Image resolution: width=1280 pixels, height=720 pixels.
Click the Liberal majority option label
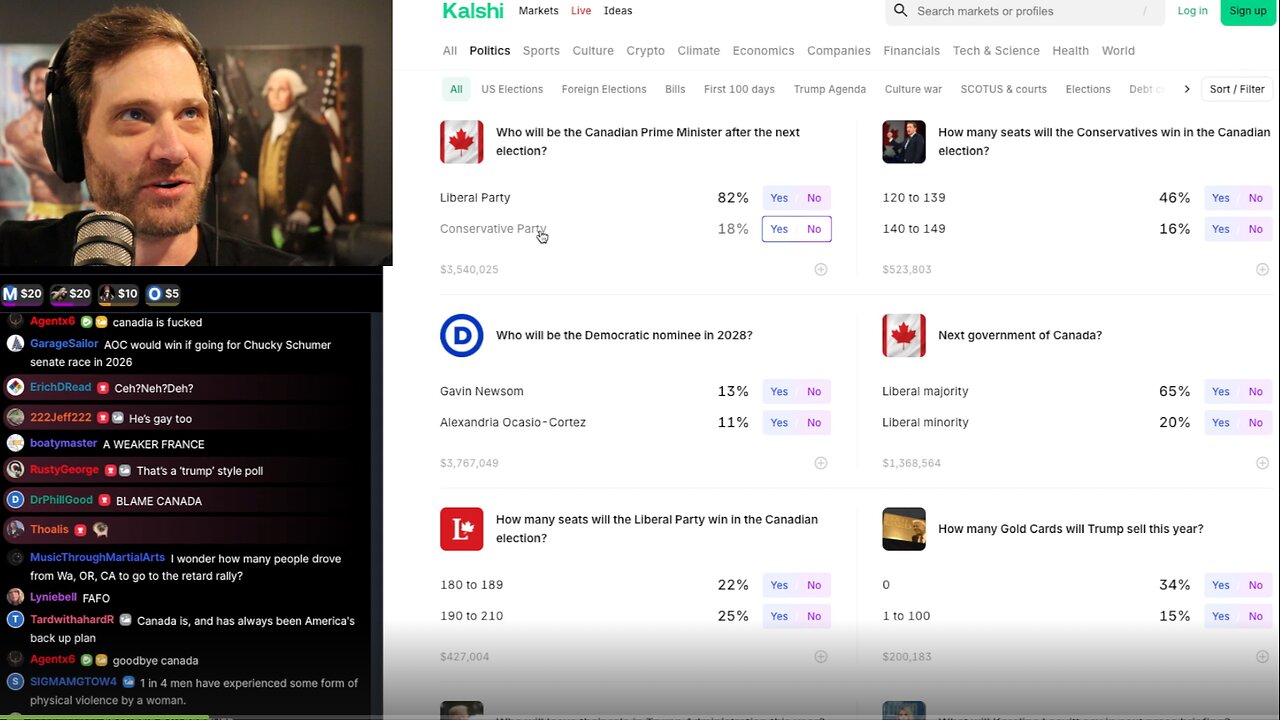coord(925,392)
